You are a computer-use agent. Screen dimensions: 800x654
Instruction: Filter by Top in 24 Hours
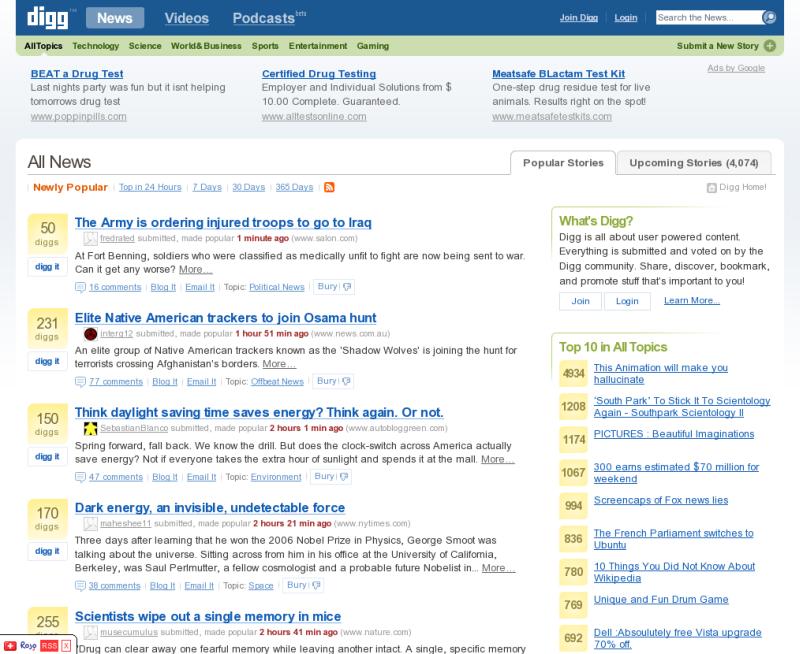click(x=150, y=187)
